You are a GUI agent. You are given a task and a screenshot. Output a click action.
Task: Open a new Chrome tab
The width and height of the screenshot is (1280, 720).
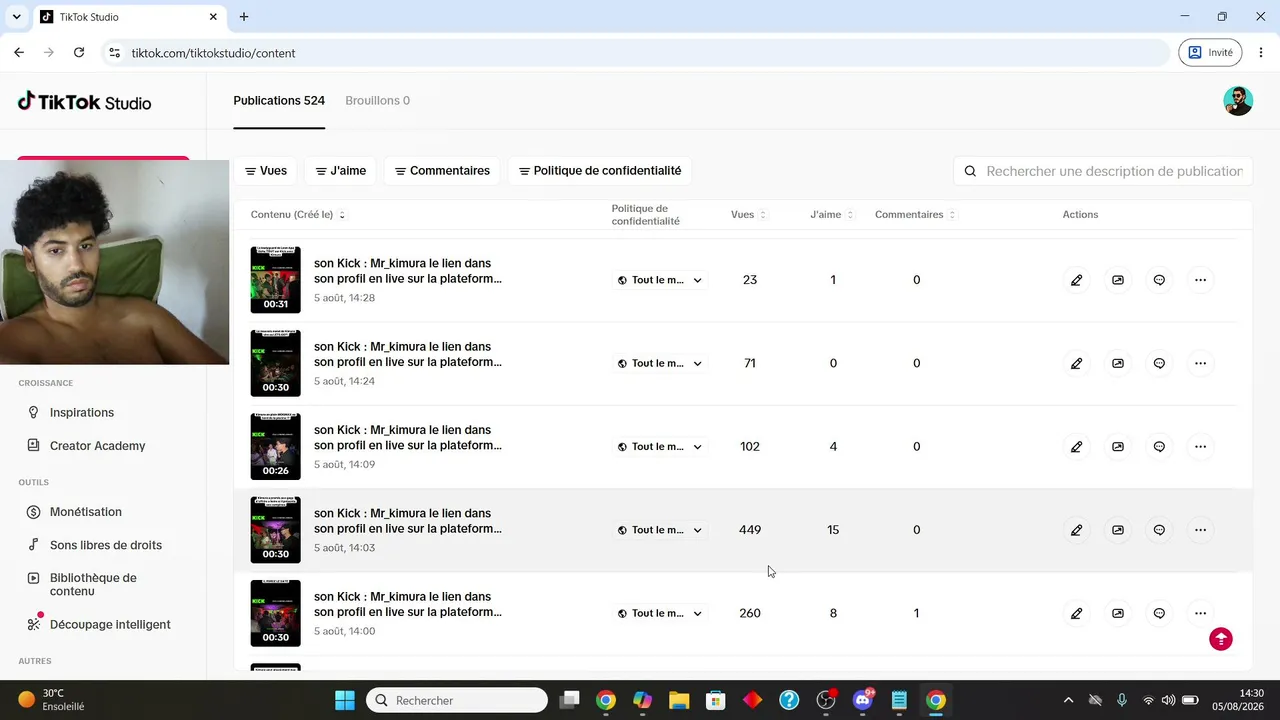click(244, 17)
